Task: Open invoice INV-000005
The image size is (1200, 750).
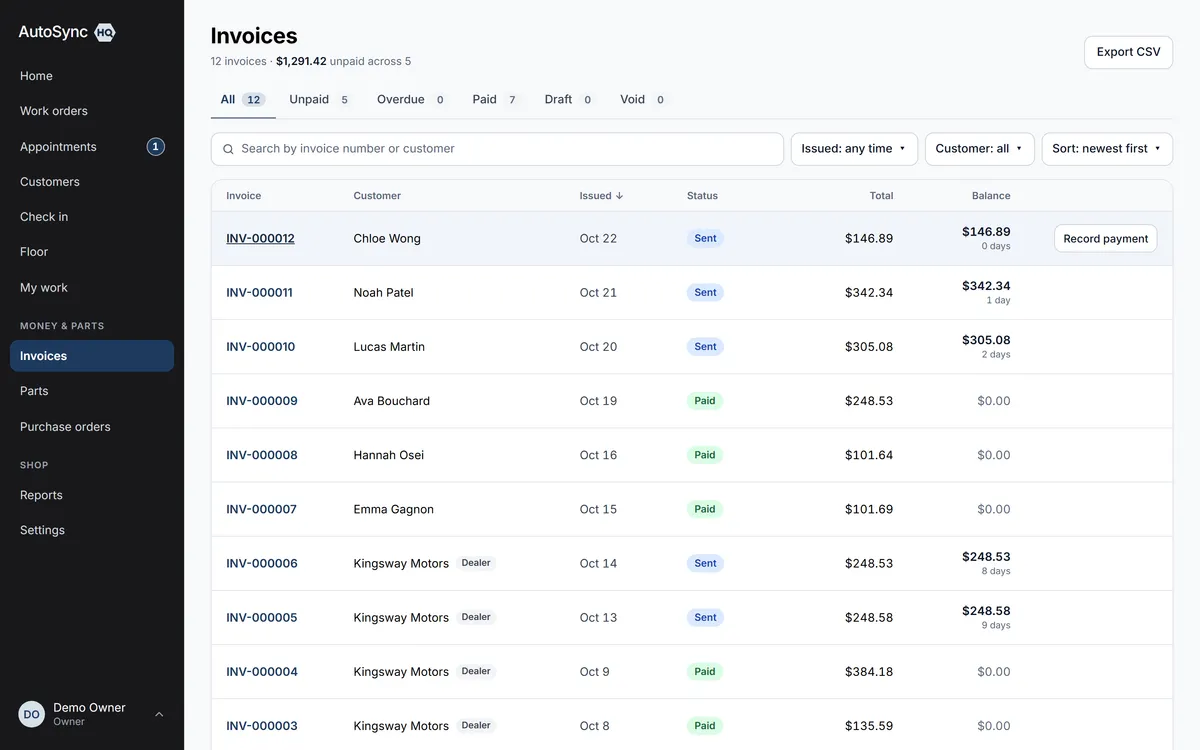Action: point(261,617)
